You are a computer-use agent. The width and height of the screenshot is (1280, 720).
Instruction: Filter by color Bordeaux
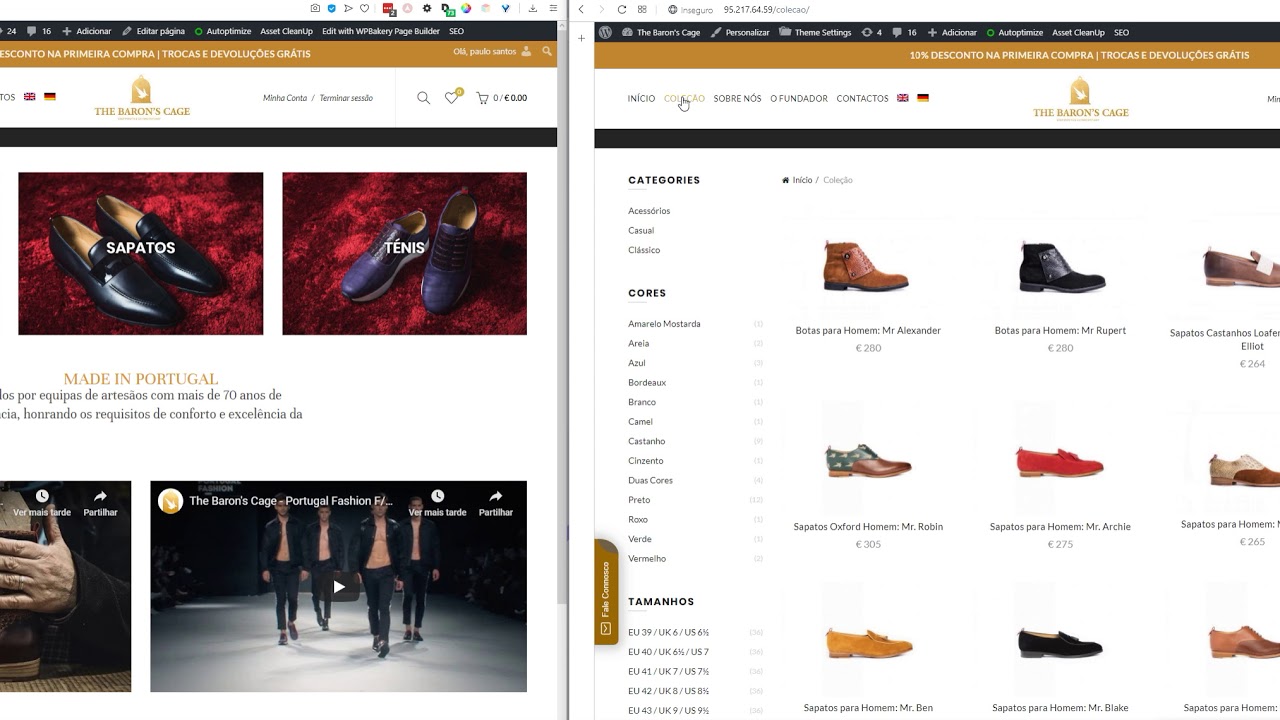point(647,382)
